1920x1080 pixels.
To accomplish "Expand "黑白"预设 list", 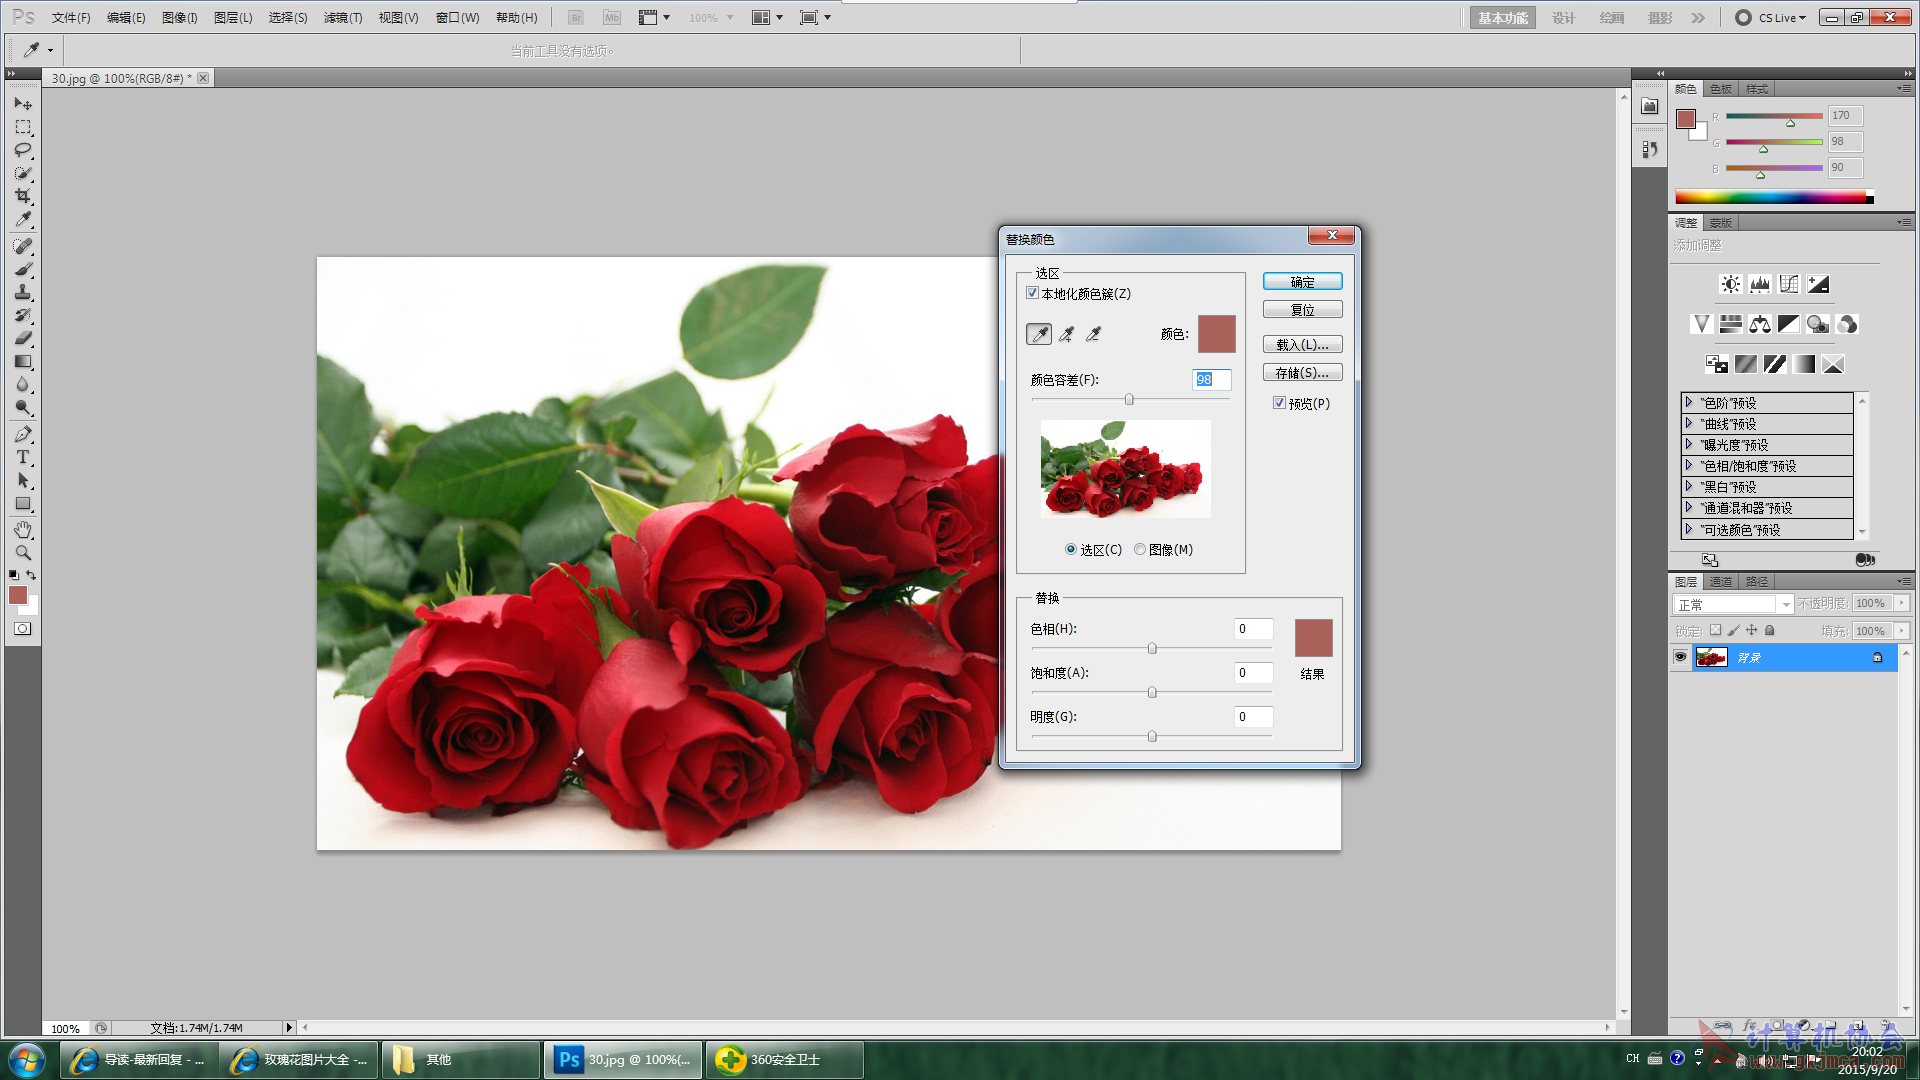I will (1689, 486).
